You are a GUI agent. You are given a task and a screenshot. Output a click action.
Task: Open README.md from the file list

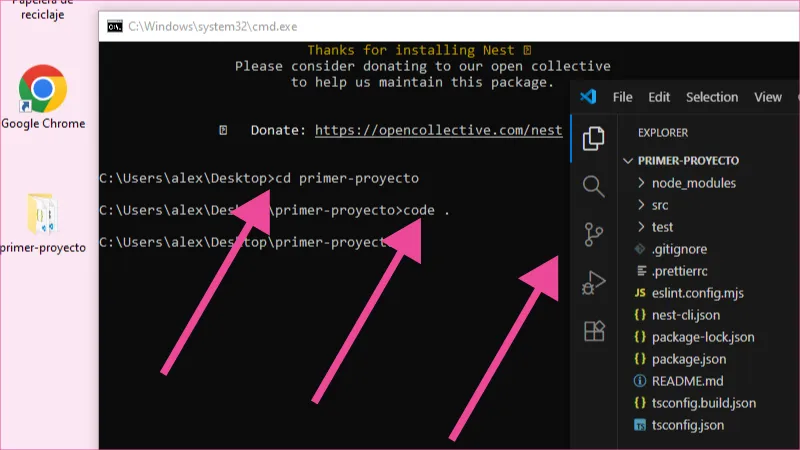point(687,381)
